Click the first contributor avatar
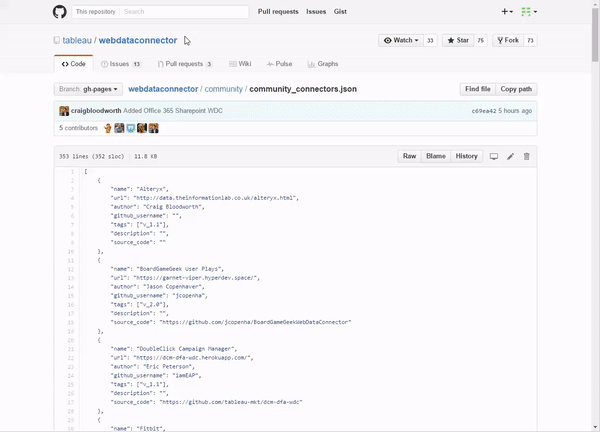 click(x=108, y=128)
